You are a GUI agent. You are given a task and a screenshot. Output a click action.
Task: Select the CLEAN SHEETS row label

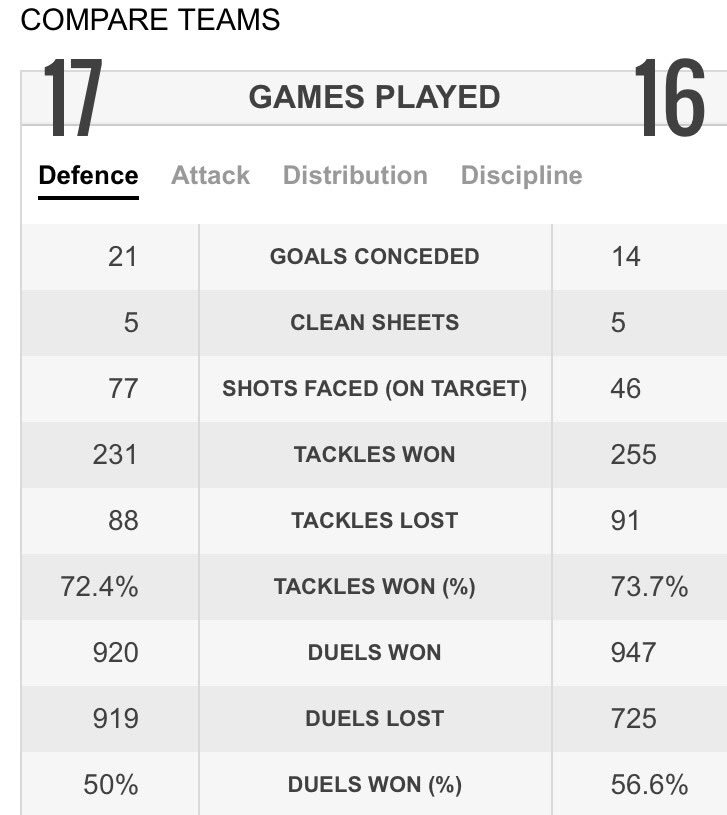coord(374,322)
